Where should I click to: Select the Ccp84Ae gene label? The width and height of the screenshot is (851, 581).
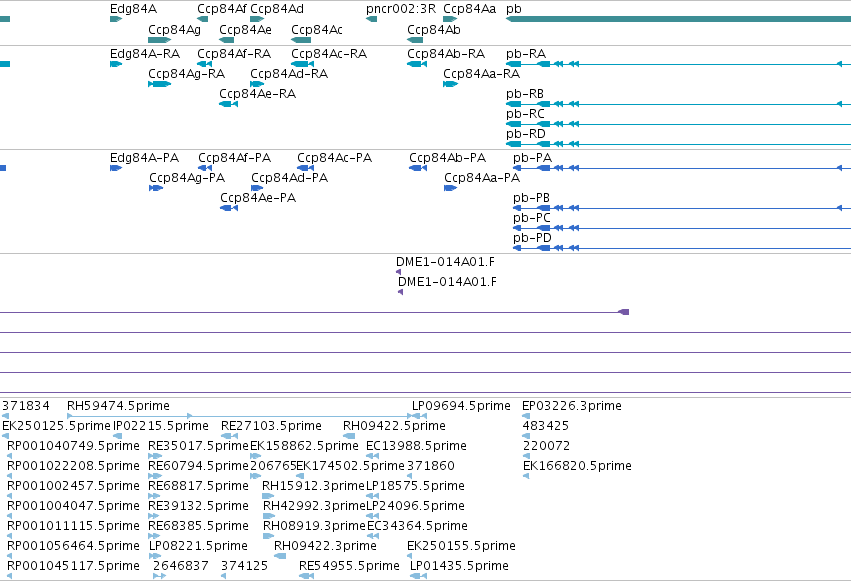point(245,30)
